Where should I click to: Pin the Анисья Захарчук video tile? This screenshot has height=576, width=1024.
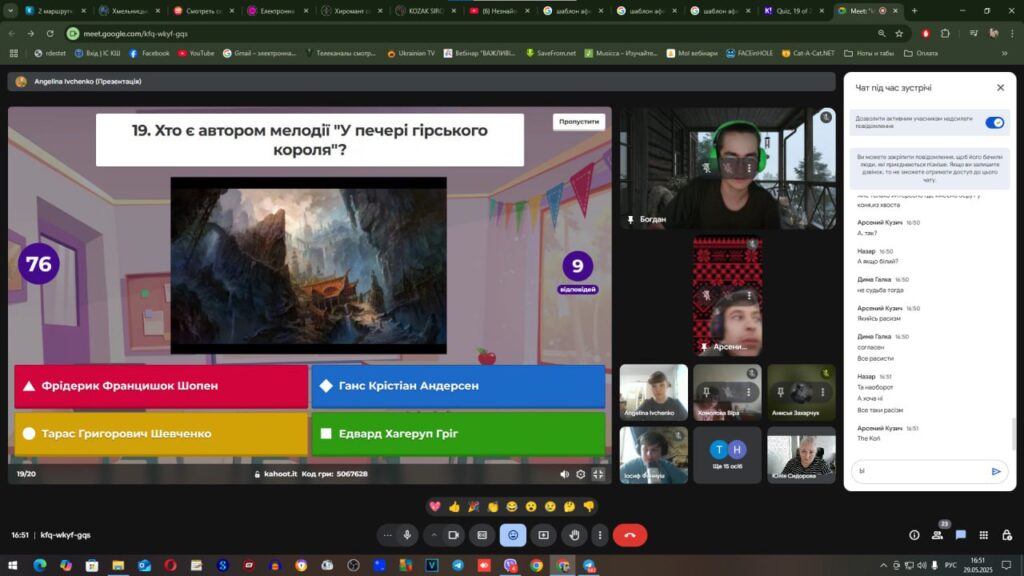click(780, 392)
